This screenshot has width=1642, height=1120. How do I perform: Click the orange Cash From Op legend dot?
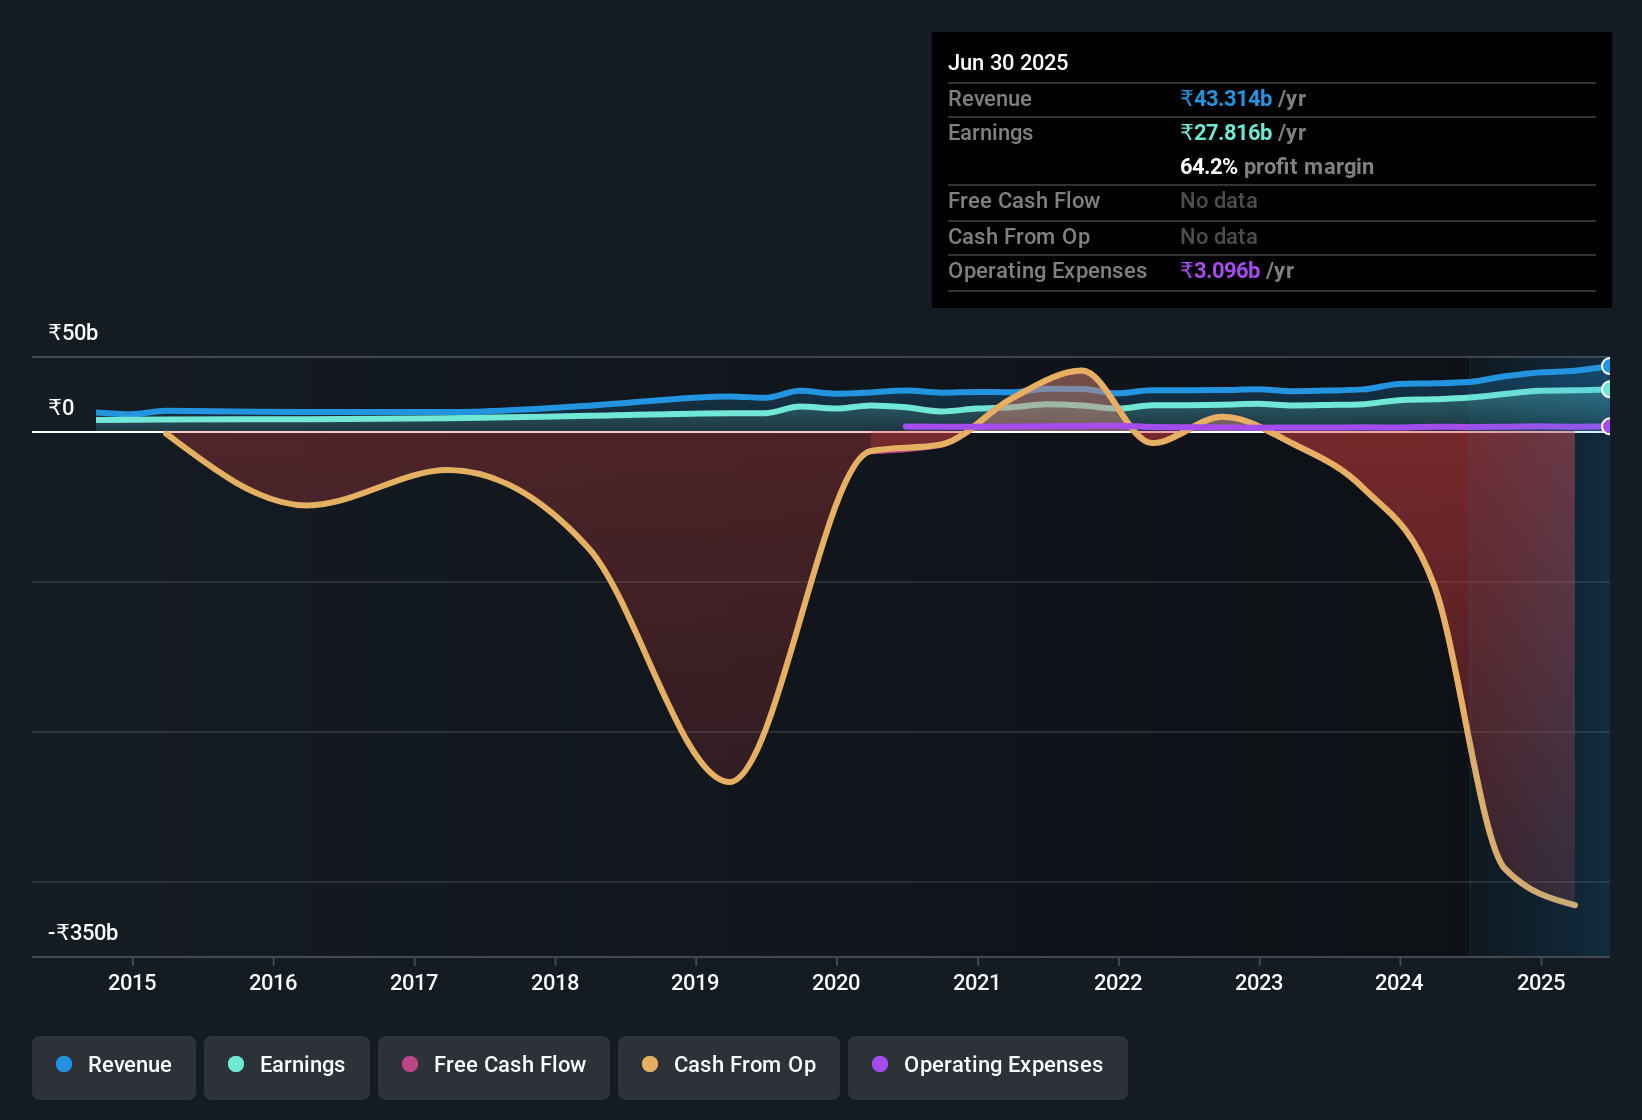point(650,1066)
